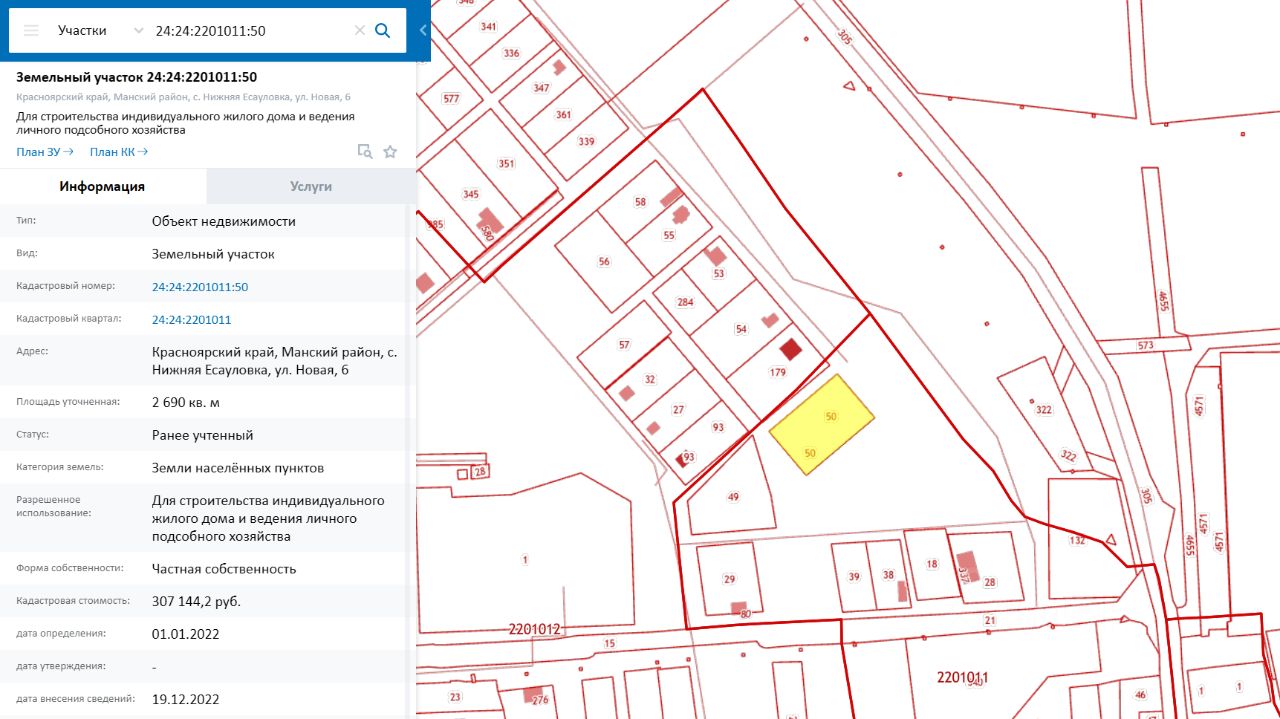This screenshot has width=1280, height=719.
Task: Select parcel 38 on the map
Action: coord(887,575)
